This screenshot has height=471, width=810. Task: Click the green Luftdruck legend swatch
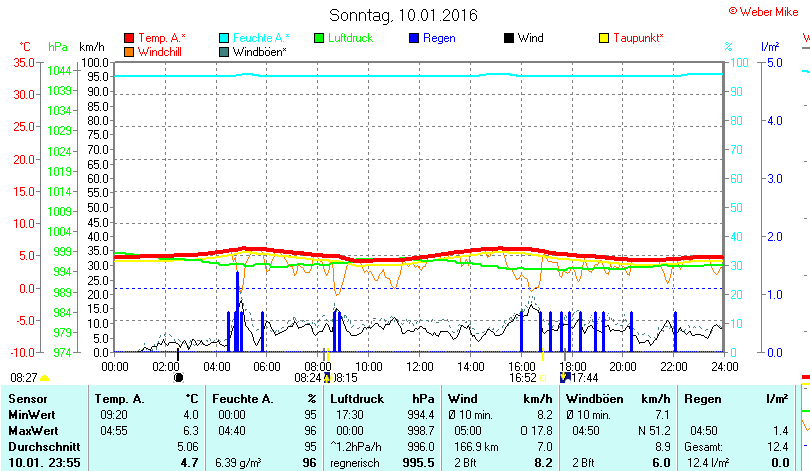coord(319,38)
